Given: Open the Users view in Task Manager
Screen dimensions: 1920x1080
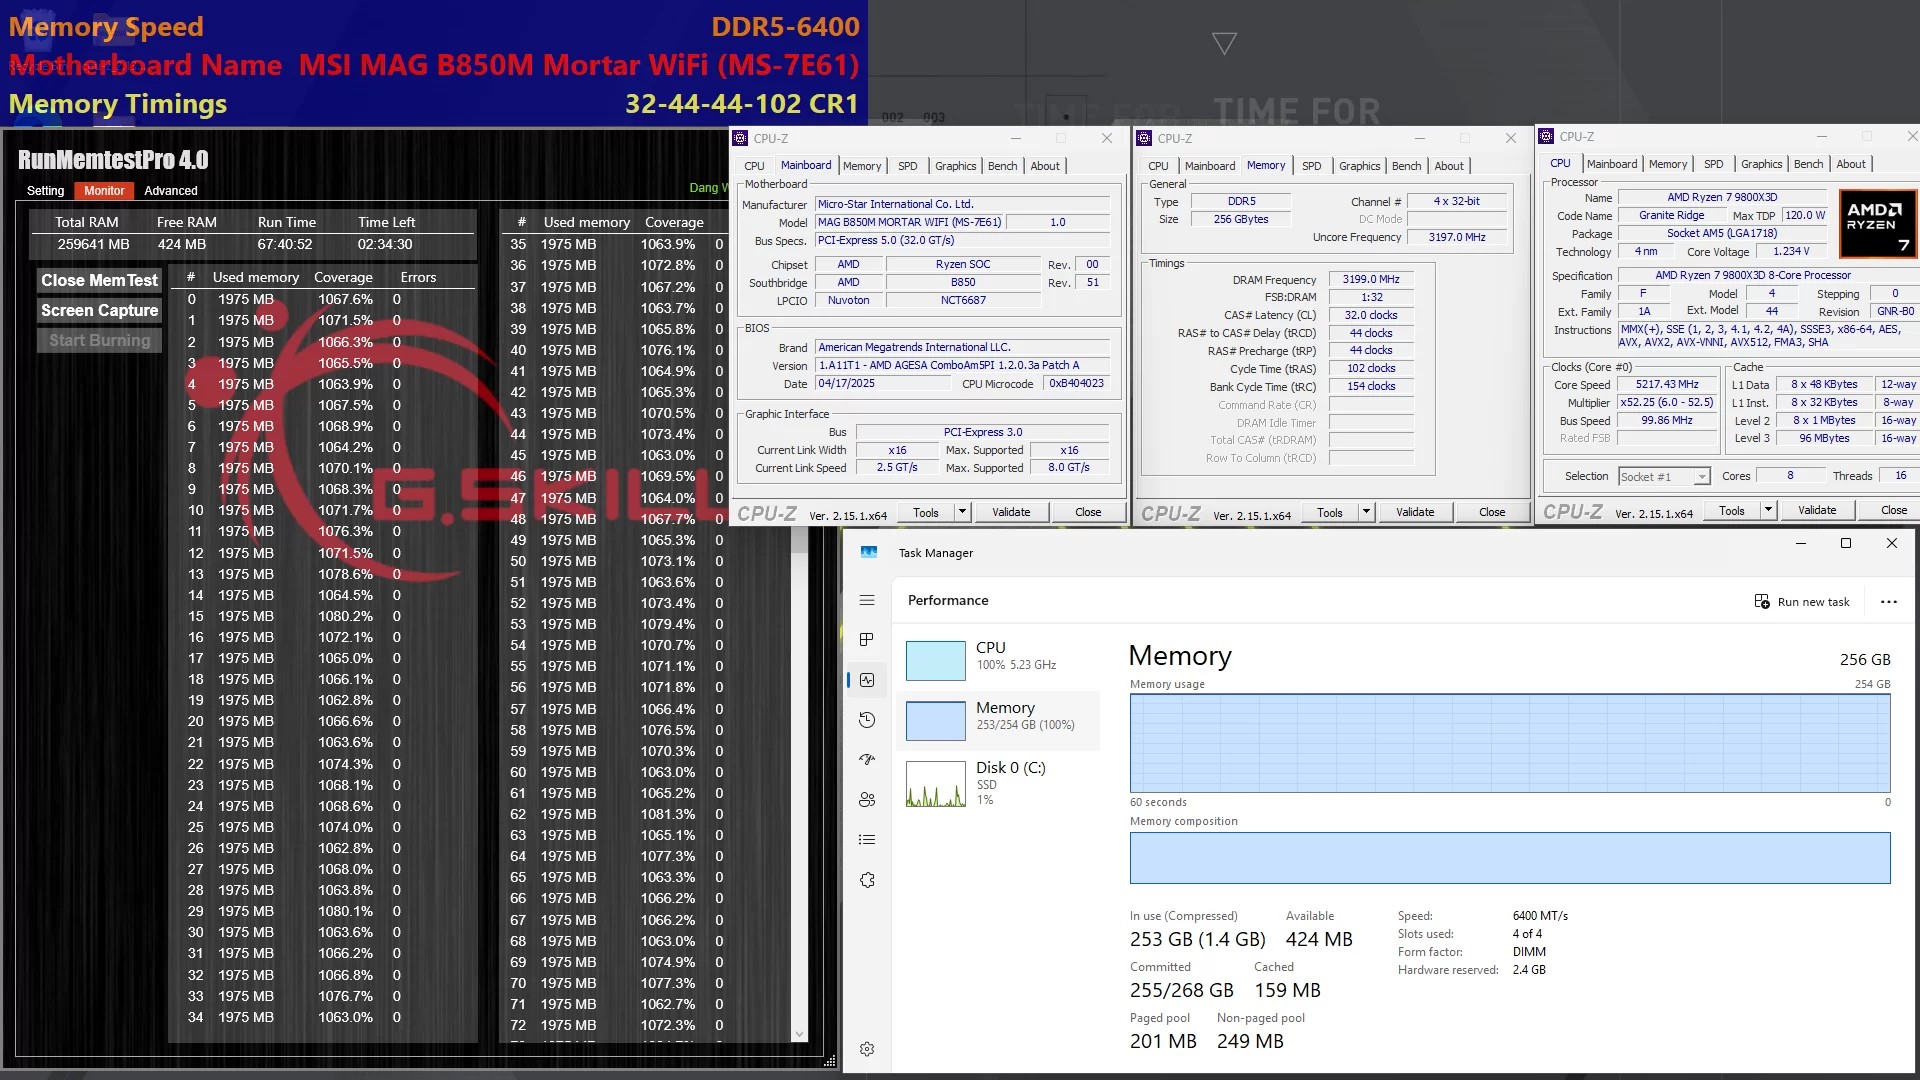Looking at the screenshot, I should pos(867,799).
